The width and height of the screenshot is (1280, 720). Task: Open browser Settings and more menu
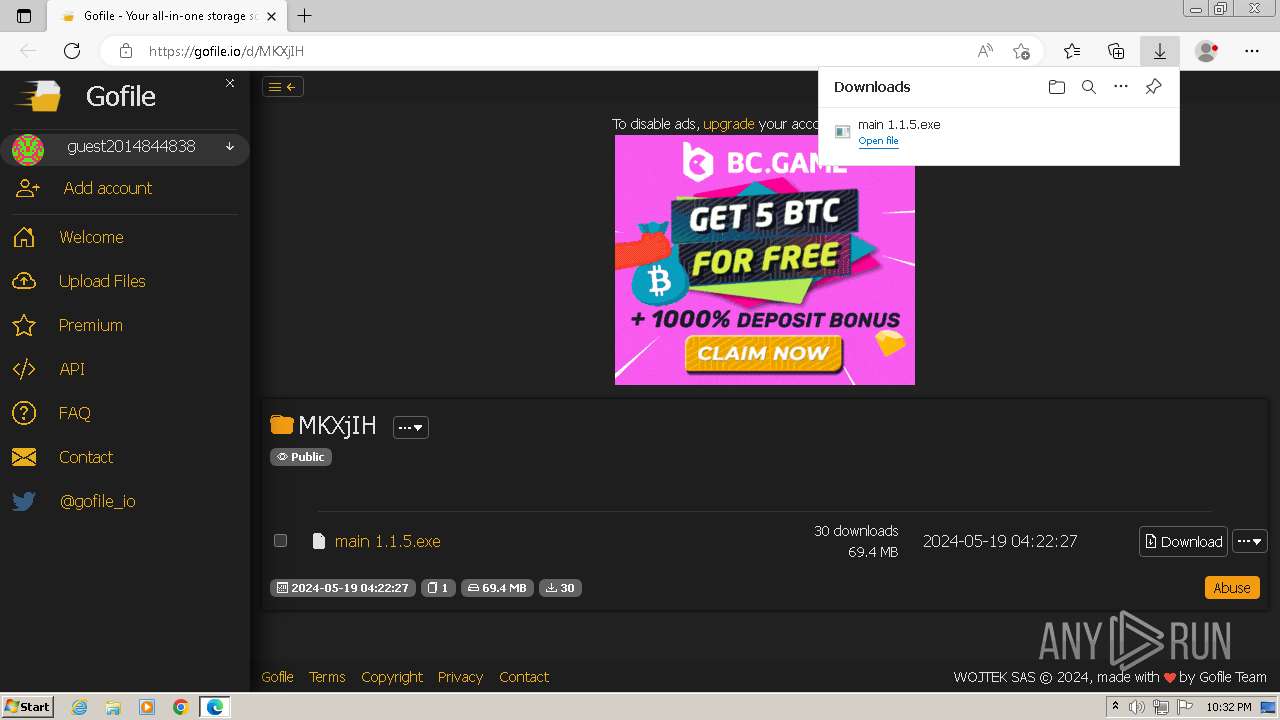coord(1252,51)
